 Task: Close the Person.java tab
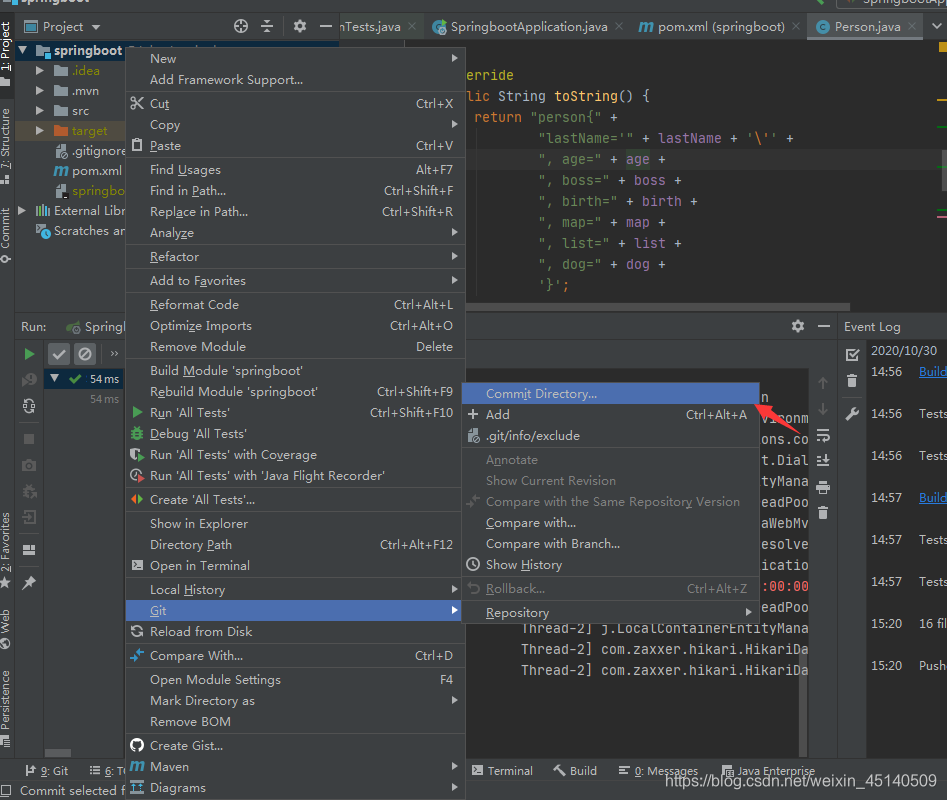(912, 26)
